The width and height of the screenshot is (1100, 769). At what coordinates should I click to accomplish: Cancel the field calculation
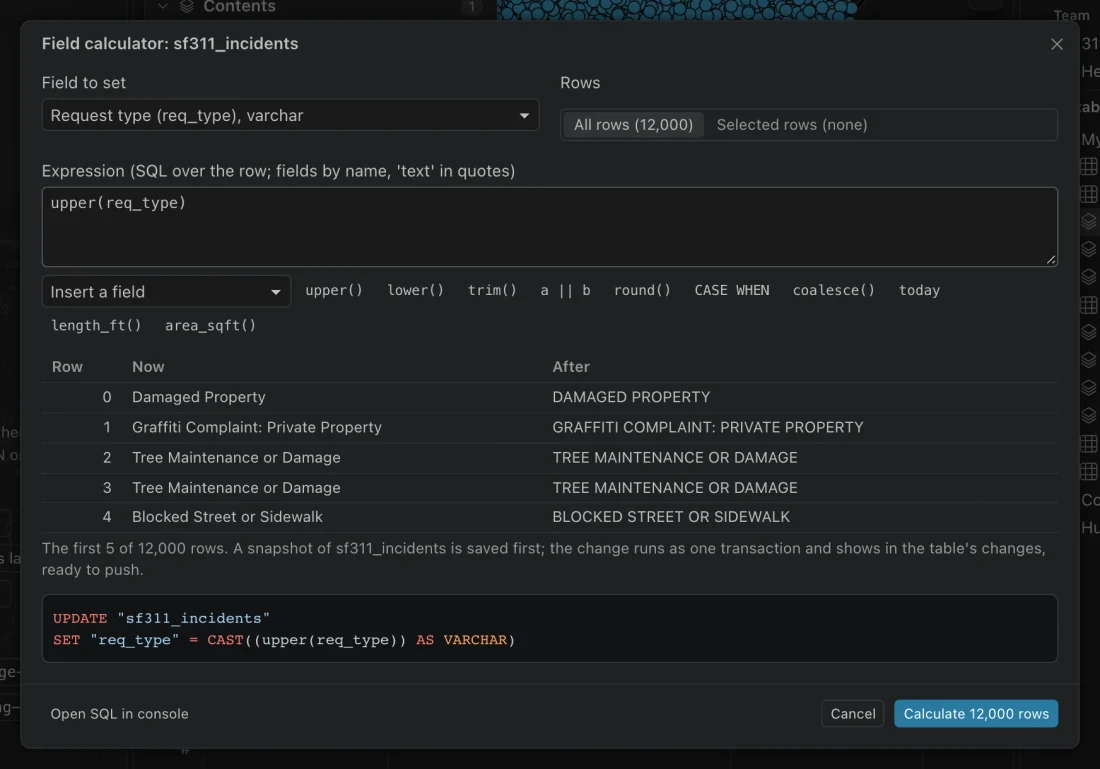pyautogui.click(x=852, y=714)
